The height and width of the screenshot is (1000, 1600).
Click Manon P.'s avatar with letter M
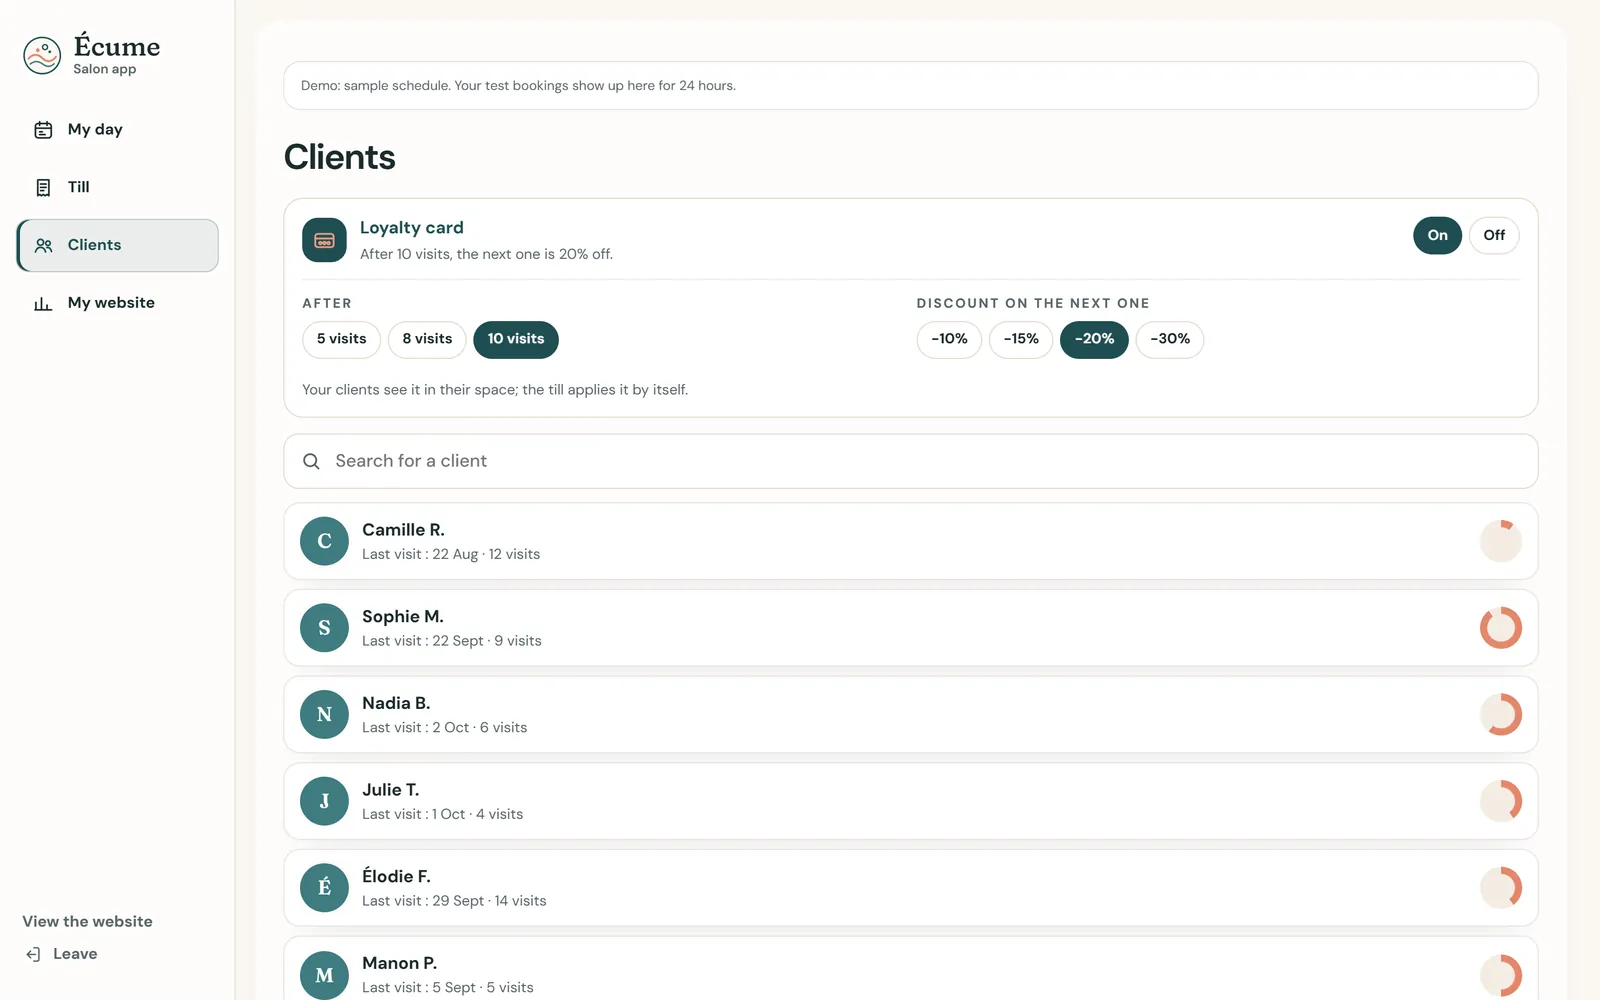pyautogui.click(x=324, y=975)
